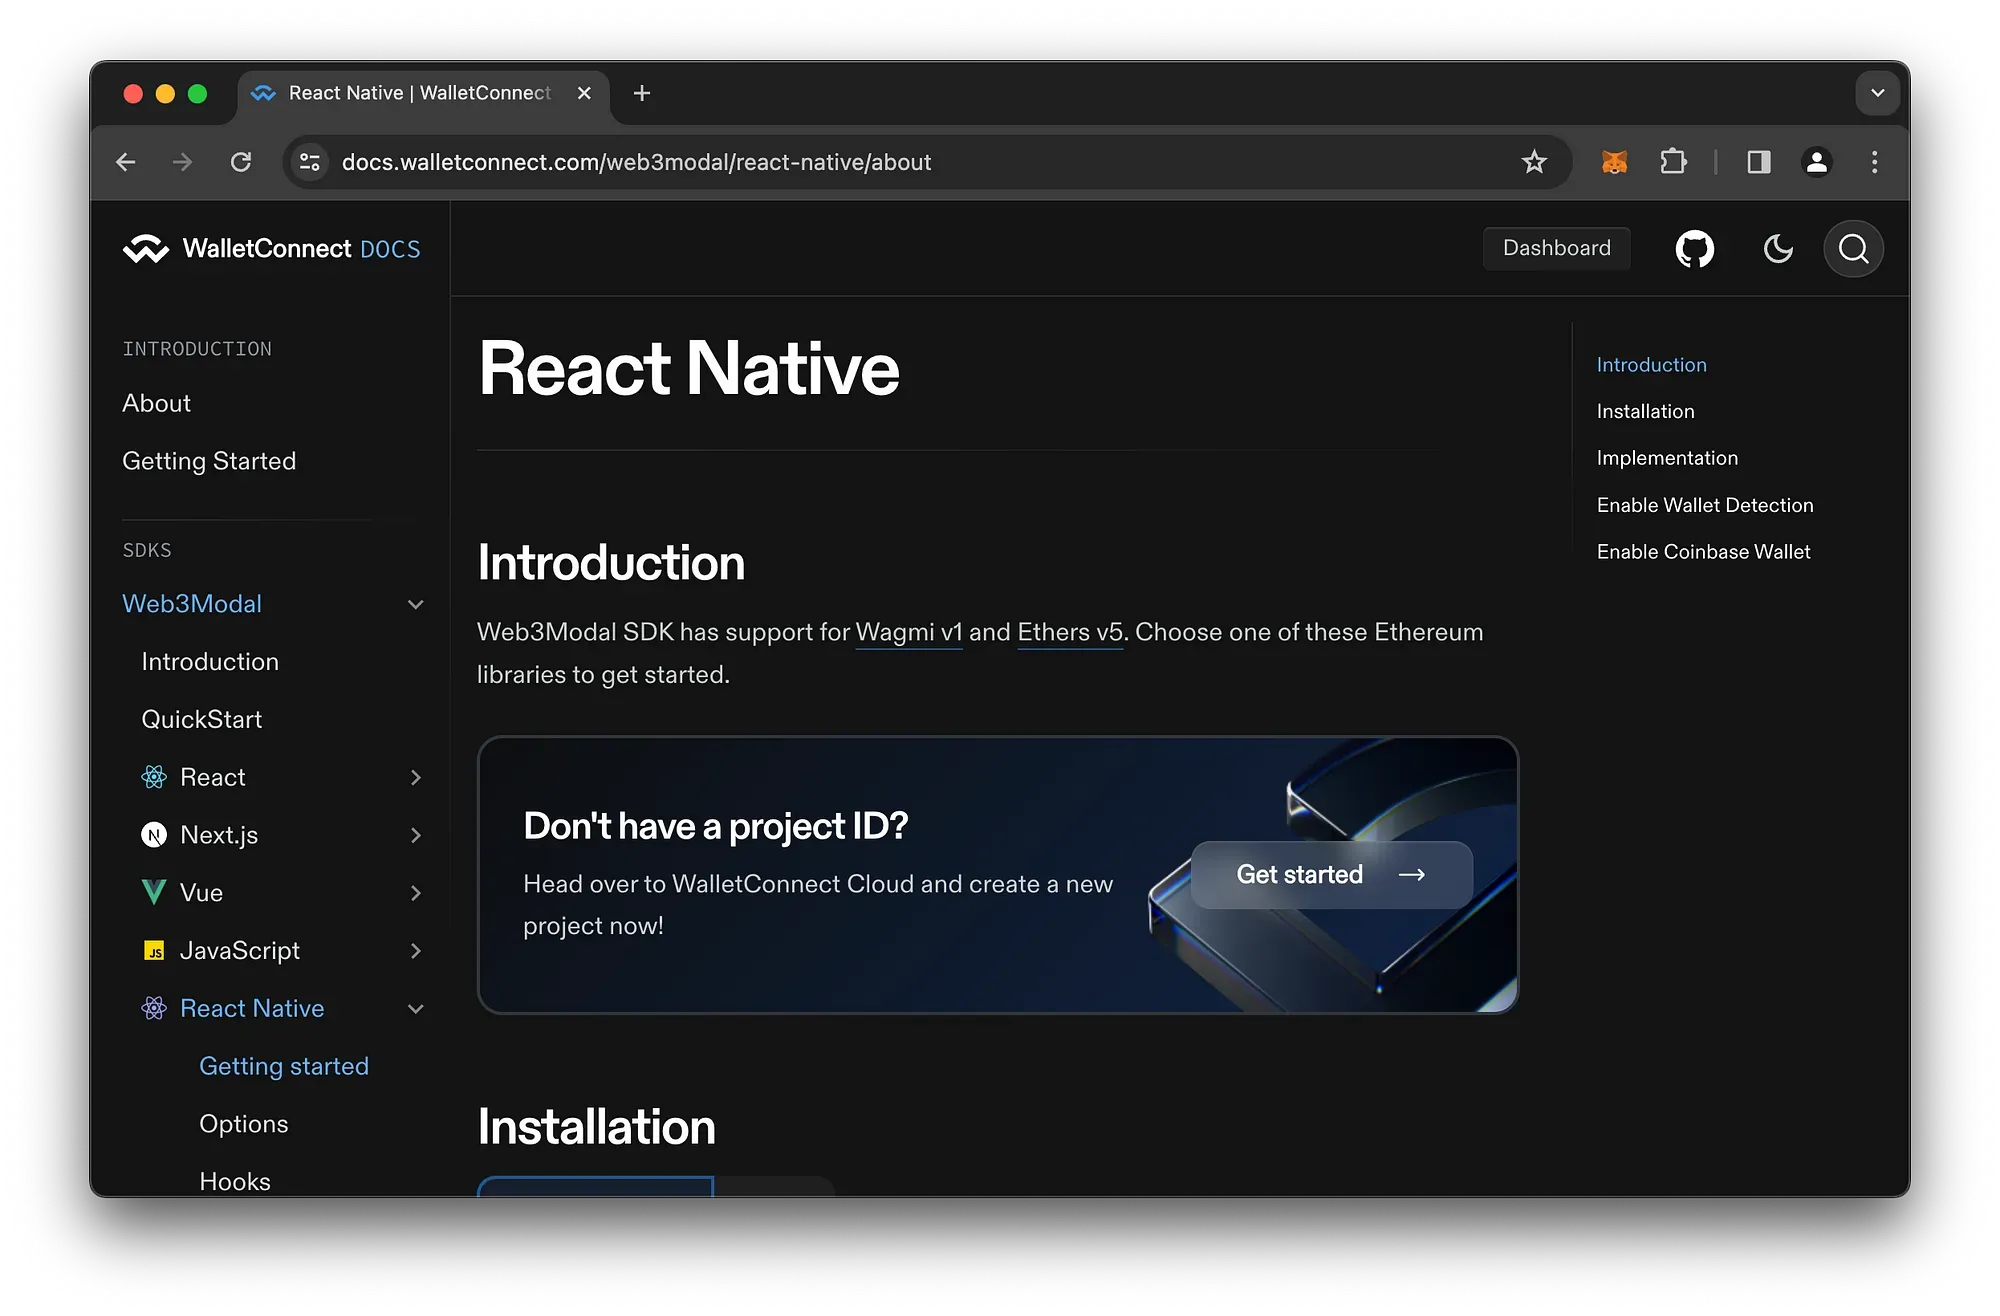Jump to Enable Wallet Detection section

(1704, 505)
